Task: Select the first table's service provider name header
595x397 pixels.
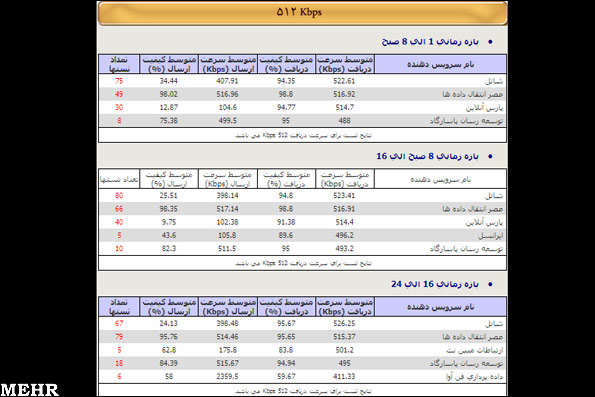Action: point(441,64)
